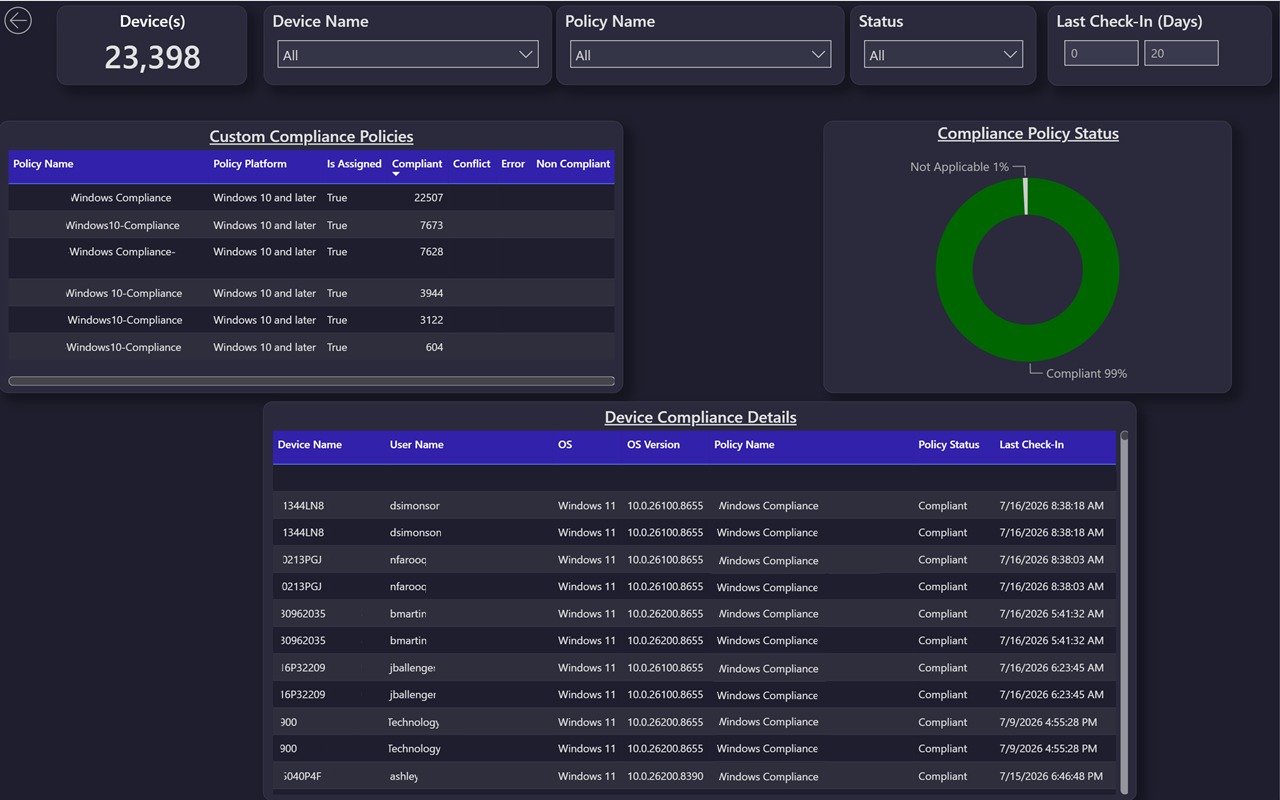The width and height of the screenshot is (1280, 800).
Task: Click the Device Compliance Details title
Action: coord(700,417)
